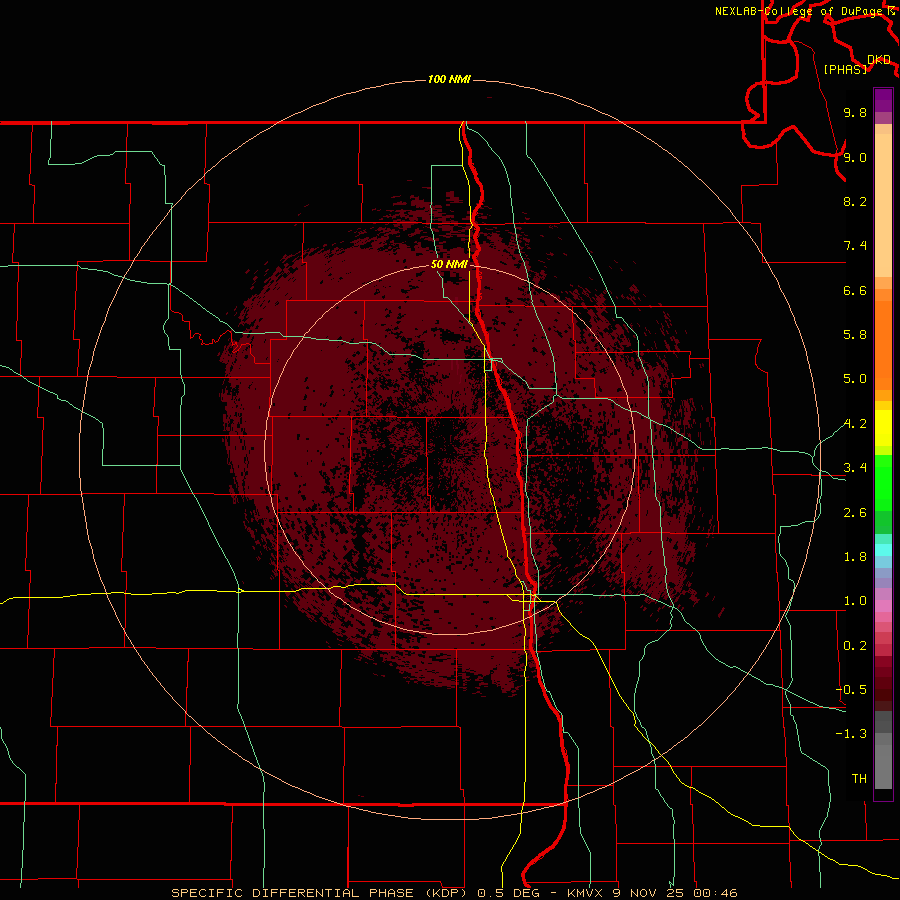
Task: Click the 0.2 value on the color scale
Action: 855,646
